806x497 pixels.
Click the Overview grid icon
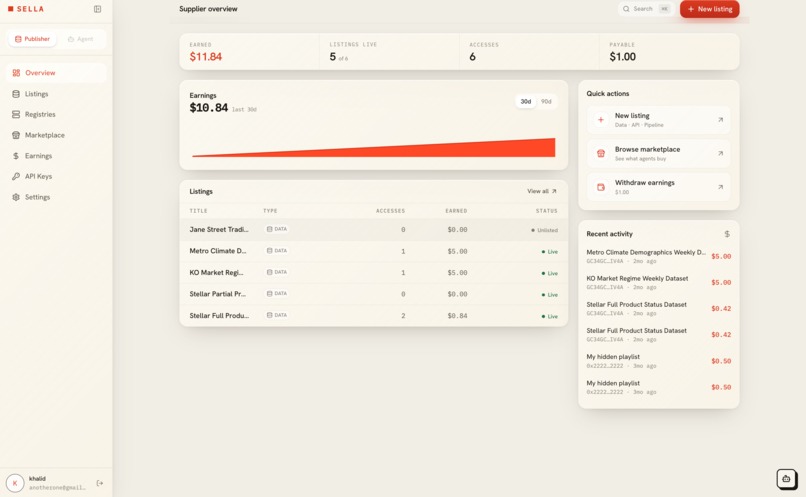[x=16, y=73]
